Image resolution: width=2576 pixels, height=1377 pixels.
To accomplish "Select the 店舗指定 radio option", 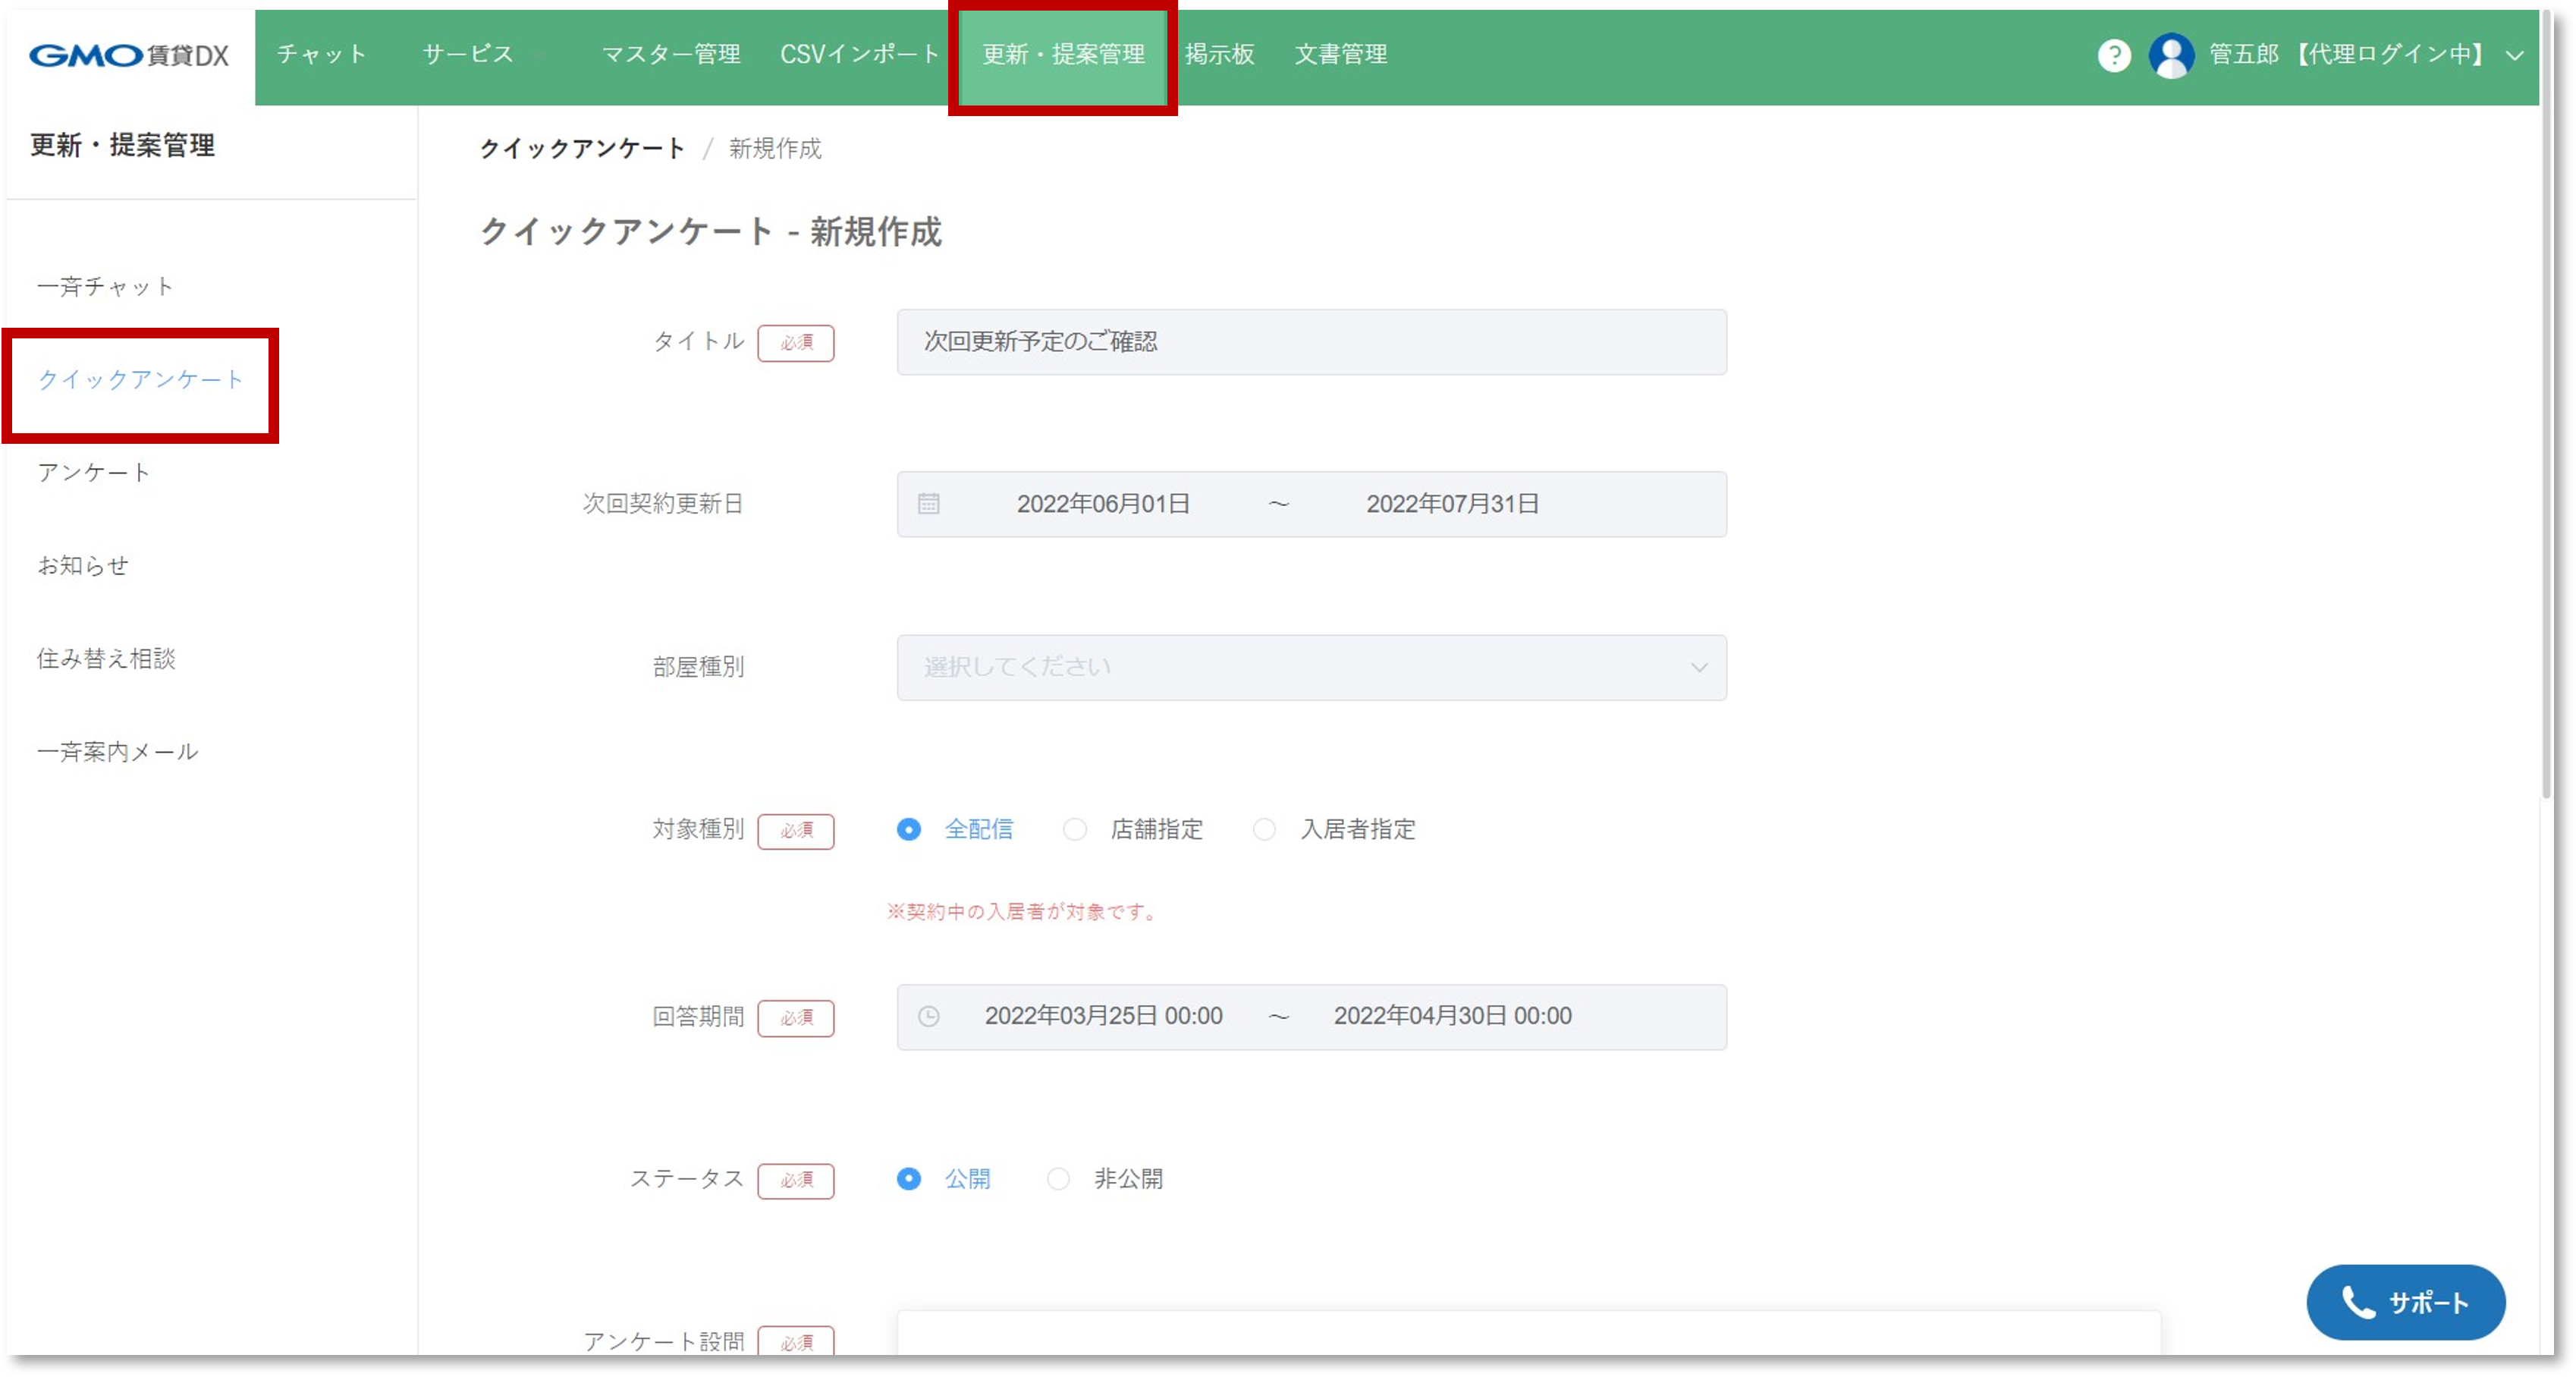I will pyautogui.click(x=1075, y=830).
